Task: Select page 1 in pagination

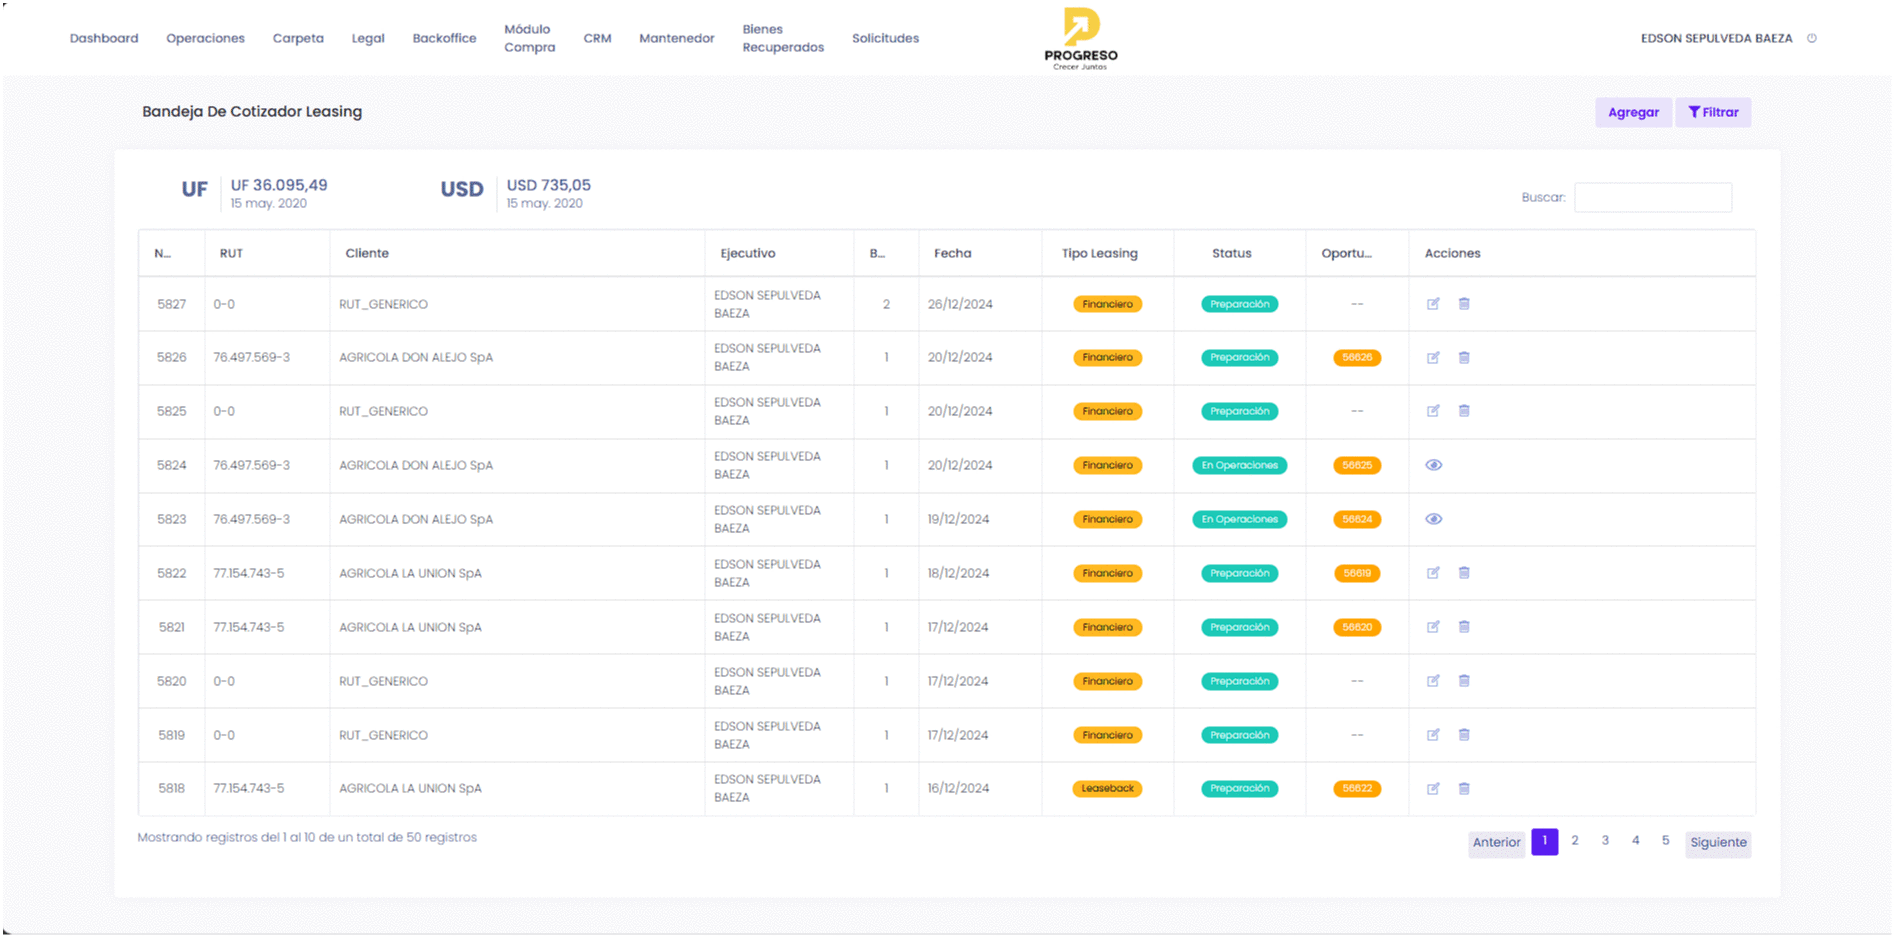Action: [1544, 842]
